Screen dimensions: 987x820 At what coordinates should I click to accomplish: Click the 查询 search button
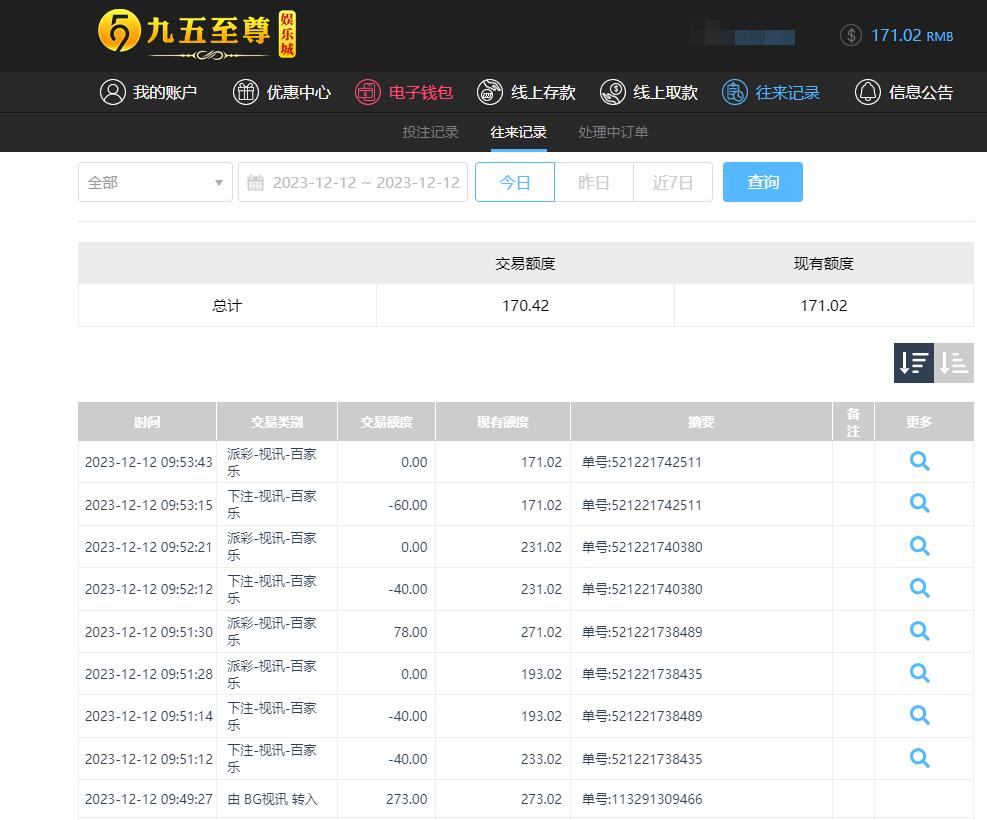pyautogui.click(x=762, y=182)
